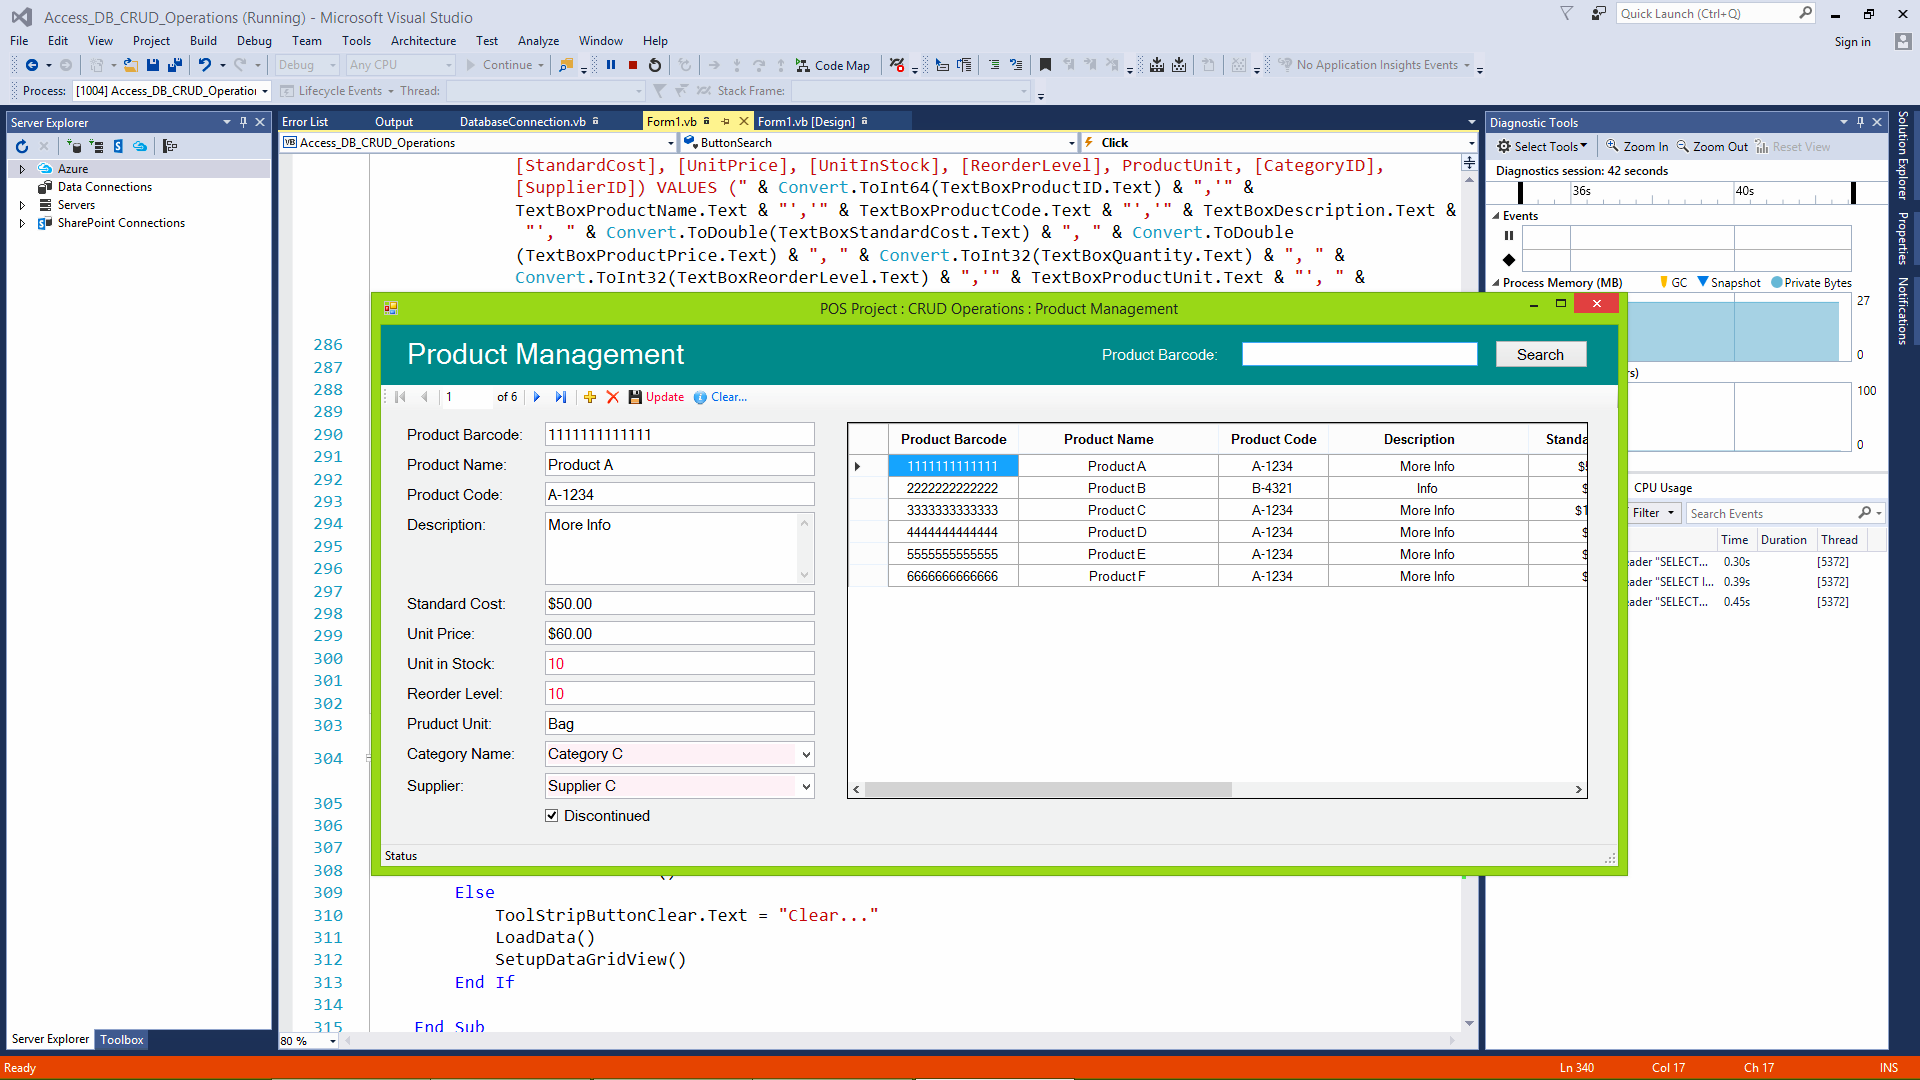The image size is (1920, 1080).
Task: Navigate backward with the blue arrow icon
Action: point(32,65)
